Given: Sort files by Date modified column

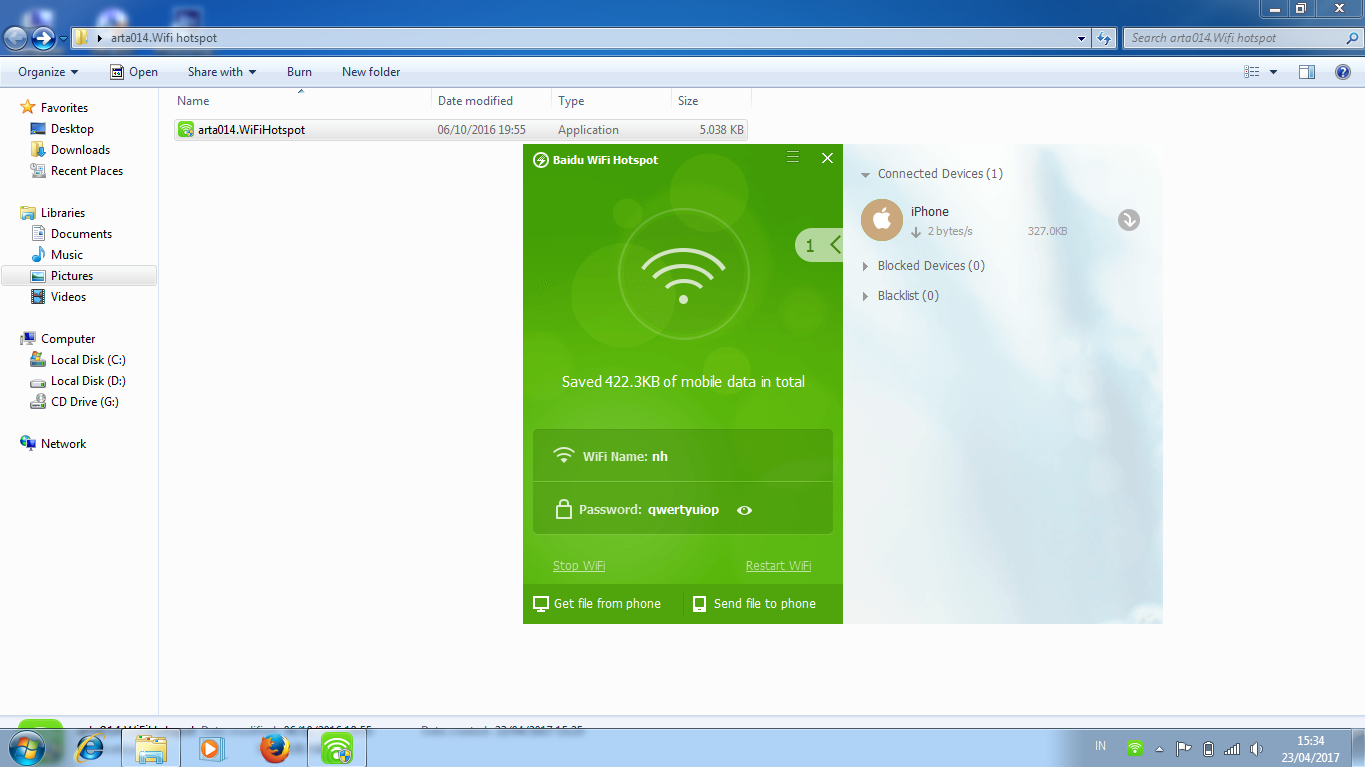Looking at the screenshot, I should [492, 101].
